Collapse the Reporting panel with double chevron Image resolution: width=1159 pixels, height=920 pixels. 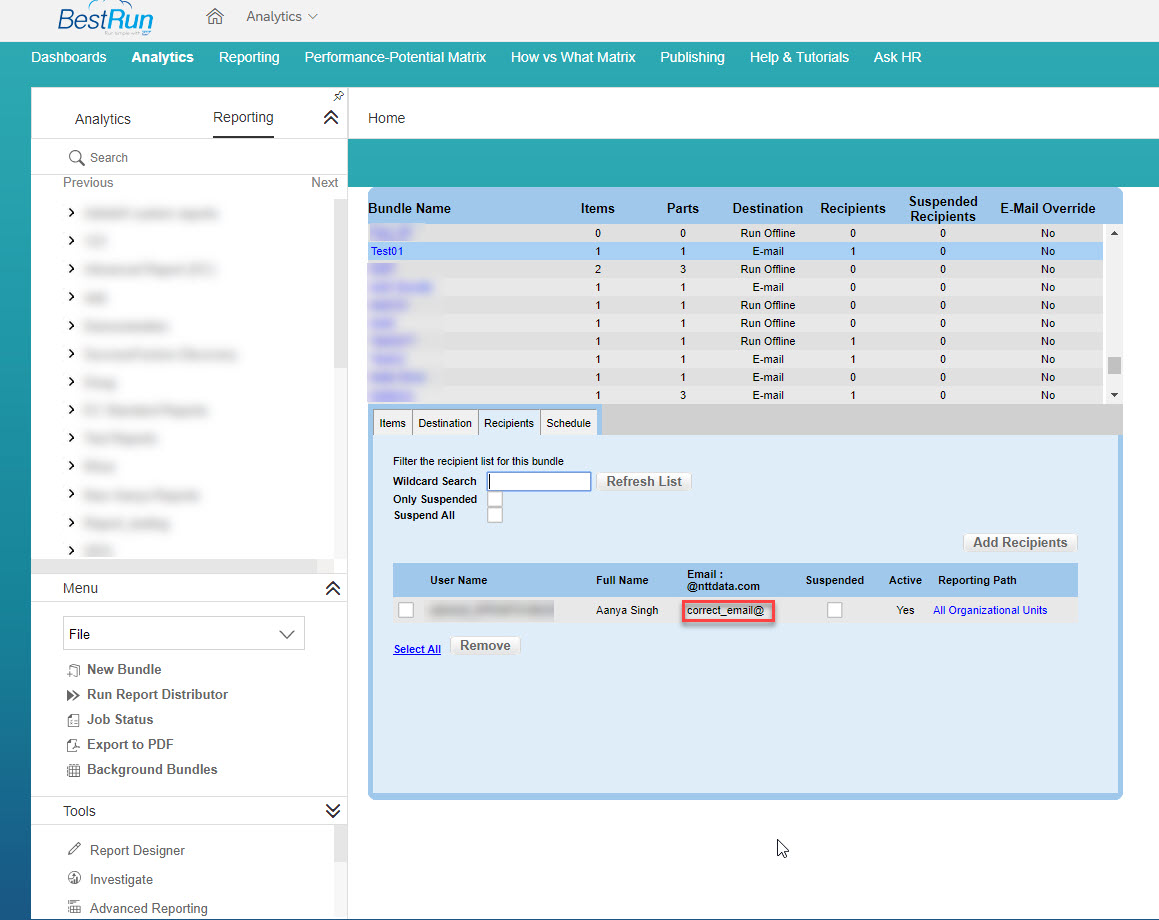[x=331, y=117]
